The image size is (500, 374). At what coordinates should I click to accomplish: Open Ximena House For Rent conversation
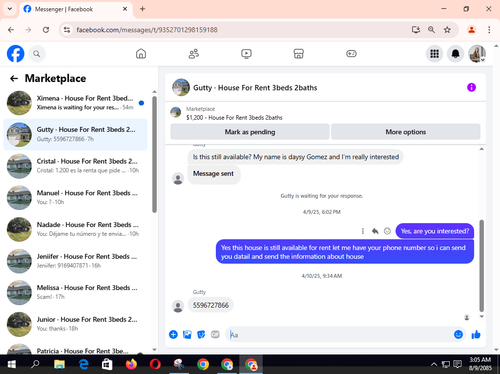pos(75,103)
